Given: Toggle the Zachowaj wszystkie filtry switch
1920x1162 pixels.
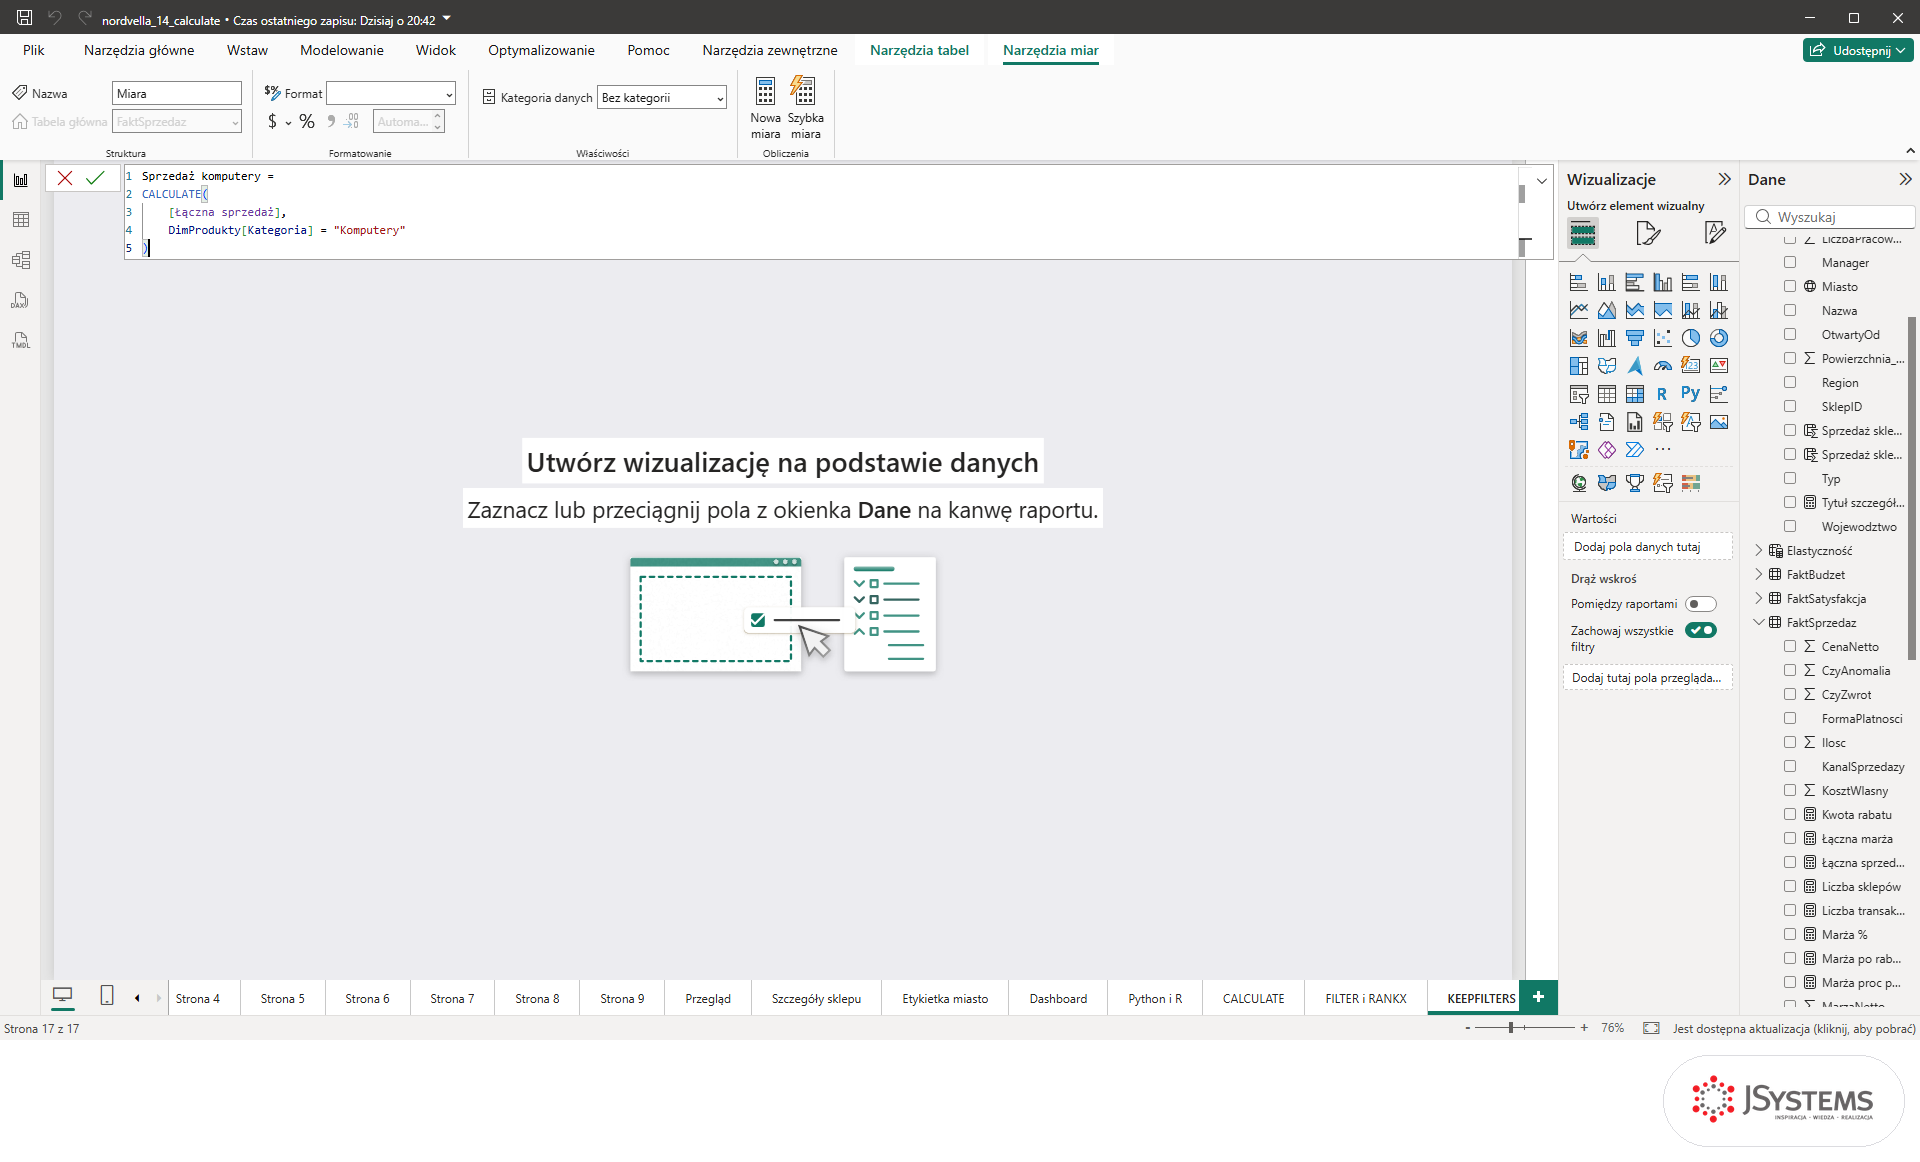Looking at the screenshot, I should 1700,630.
